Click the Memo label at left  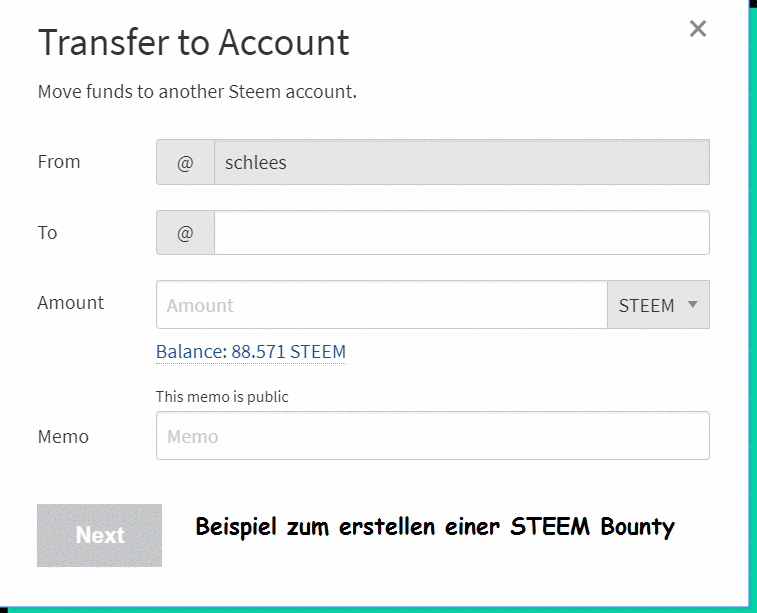click(63, 436)
